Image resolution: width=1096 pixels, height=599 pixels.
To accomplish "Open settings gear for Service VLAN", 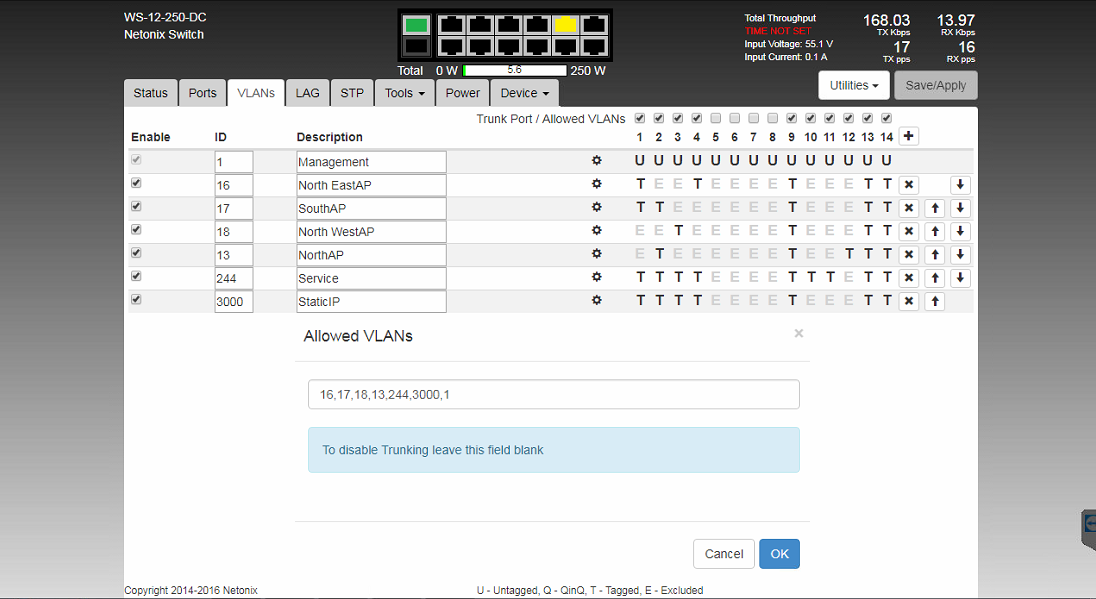I will coord(597,277).
